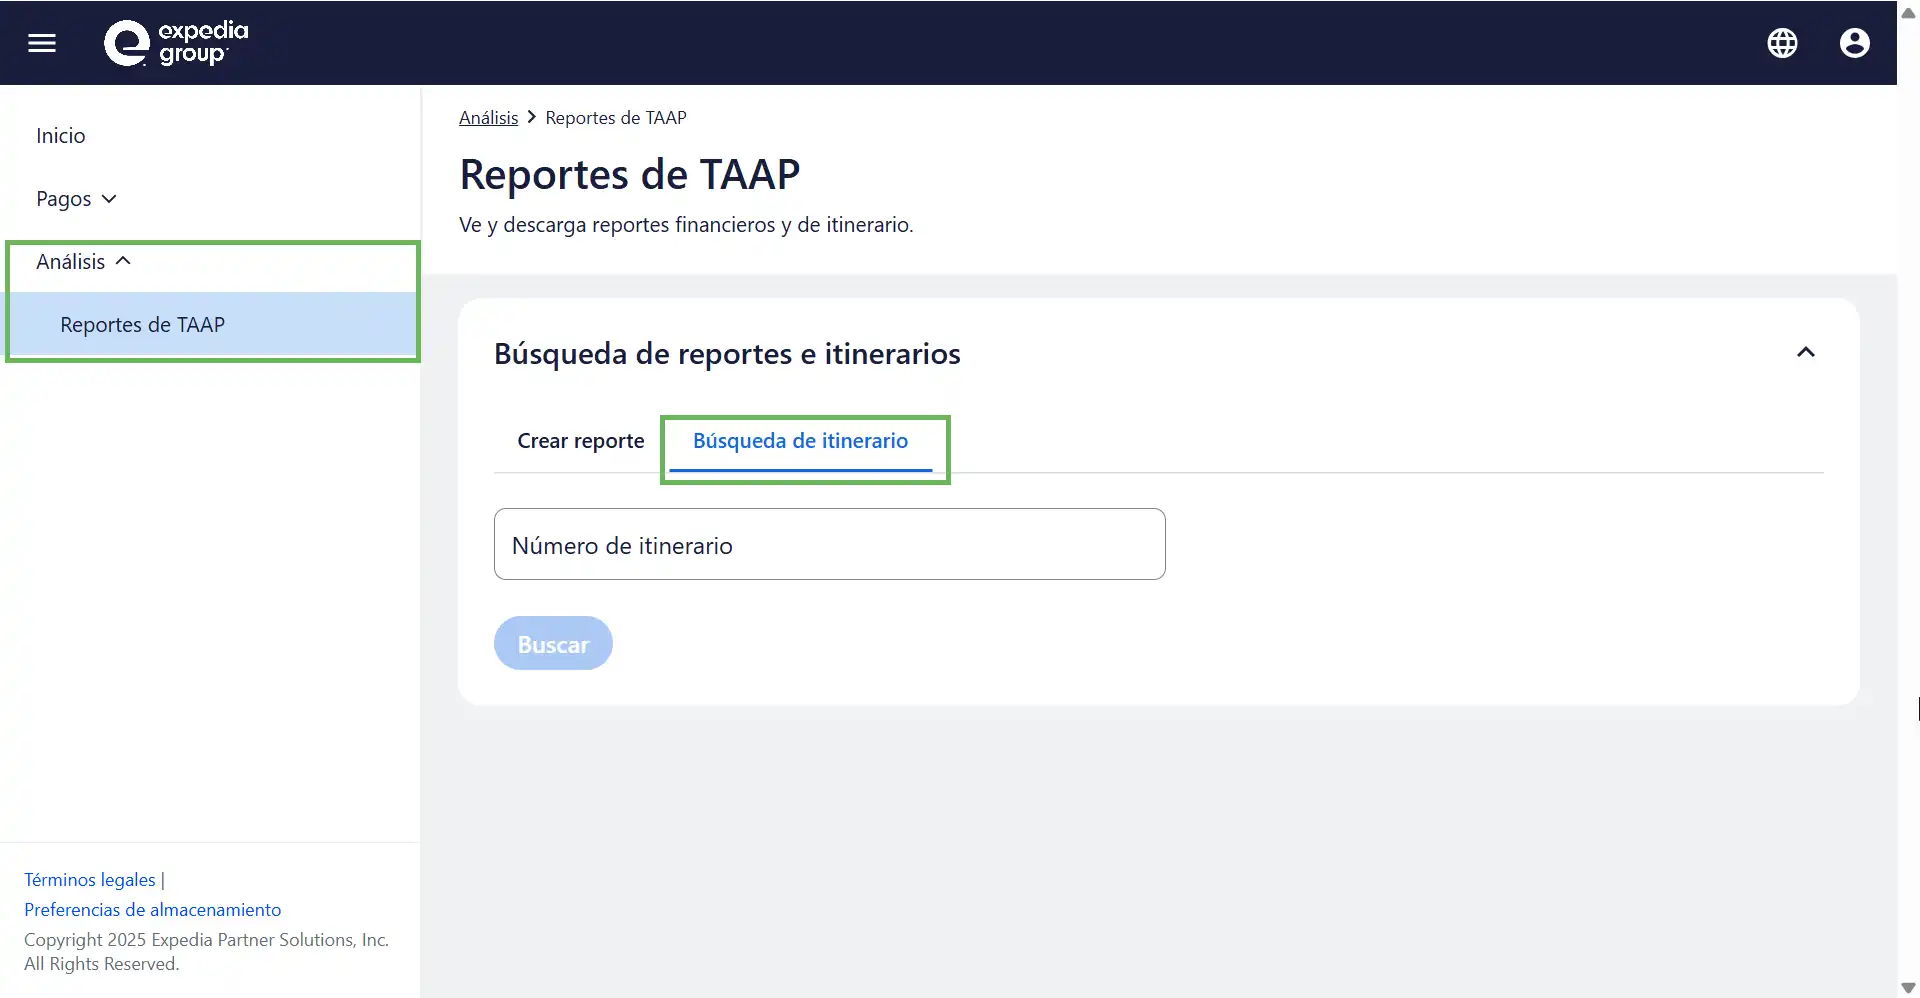Viewport: 1920px width, 998px height.
Task: Click the Número de itinerario field
Action: point(829,545)
